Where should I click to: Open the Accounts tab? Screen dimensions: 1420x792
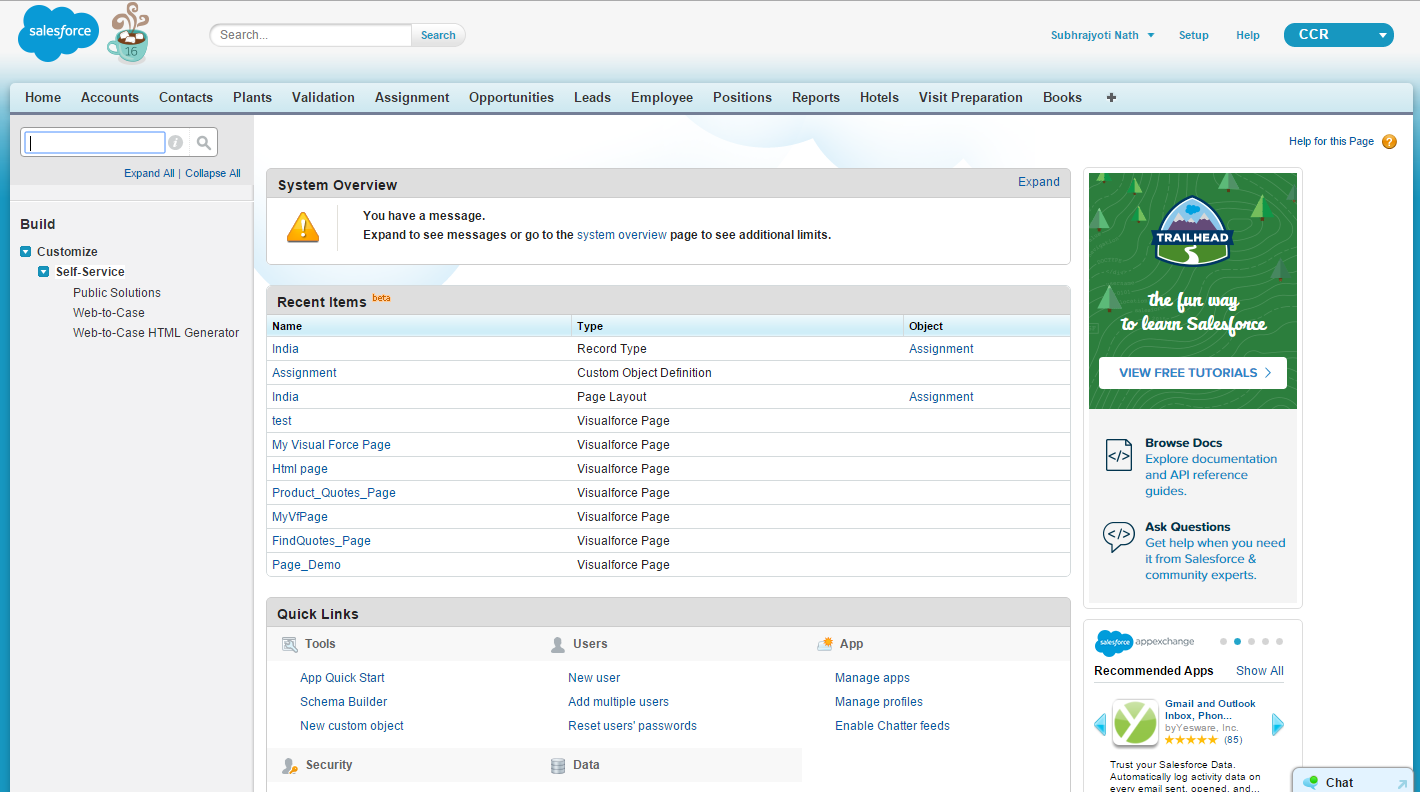[110, 97]
